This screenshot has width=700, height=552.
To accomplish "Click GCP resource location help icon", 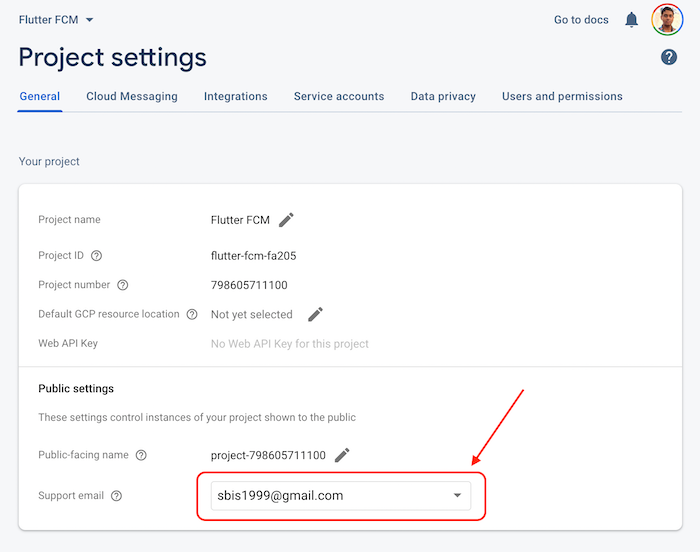I will [192, 314].
